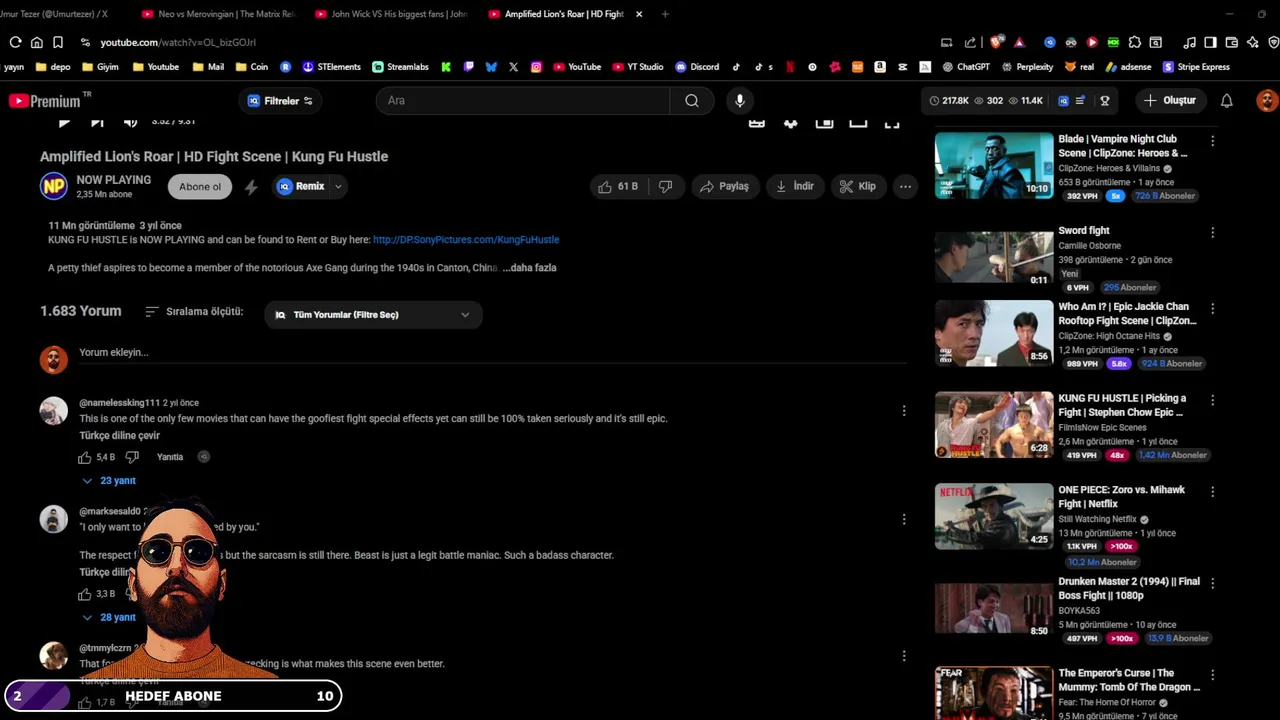1280x720 pixels.
Task: Open the Filtreler filter toggle
Action: [281, 100]
